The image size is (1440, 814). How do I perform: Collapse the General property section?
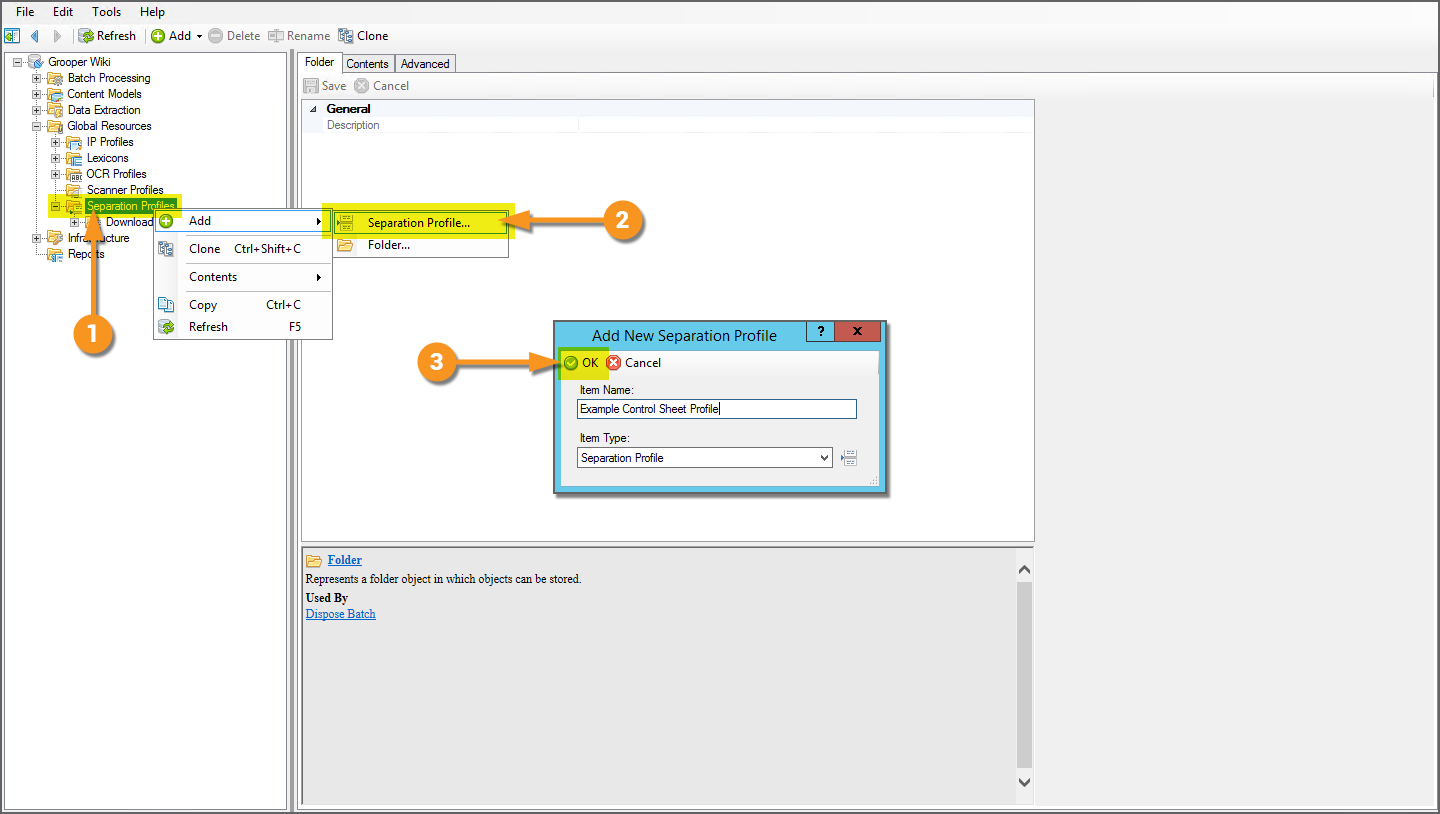coord(313,109)
